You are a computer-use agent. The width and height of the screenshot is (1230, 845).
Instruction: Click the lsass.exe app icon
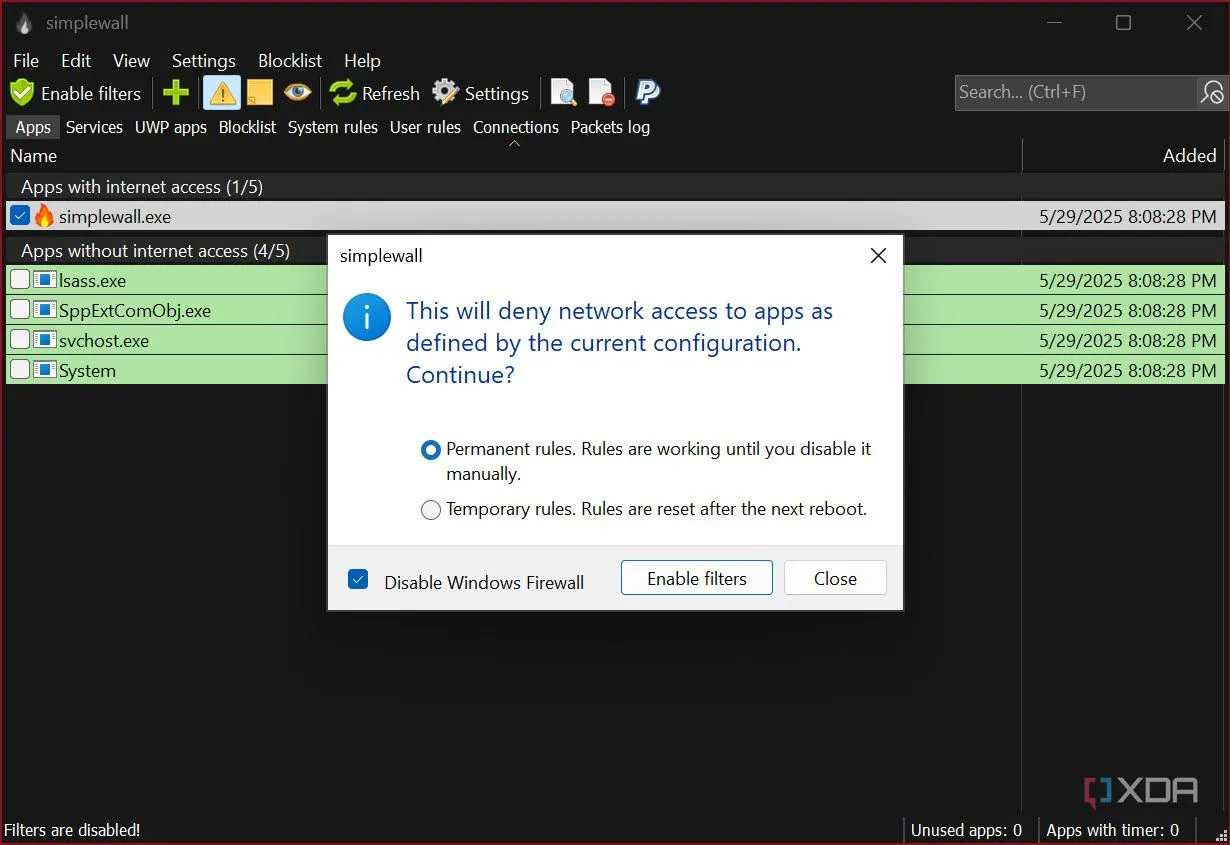[x=45, y=280]
